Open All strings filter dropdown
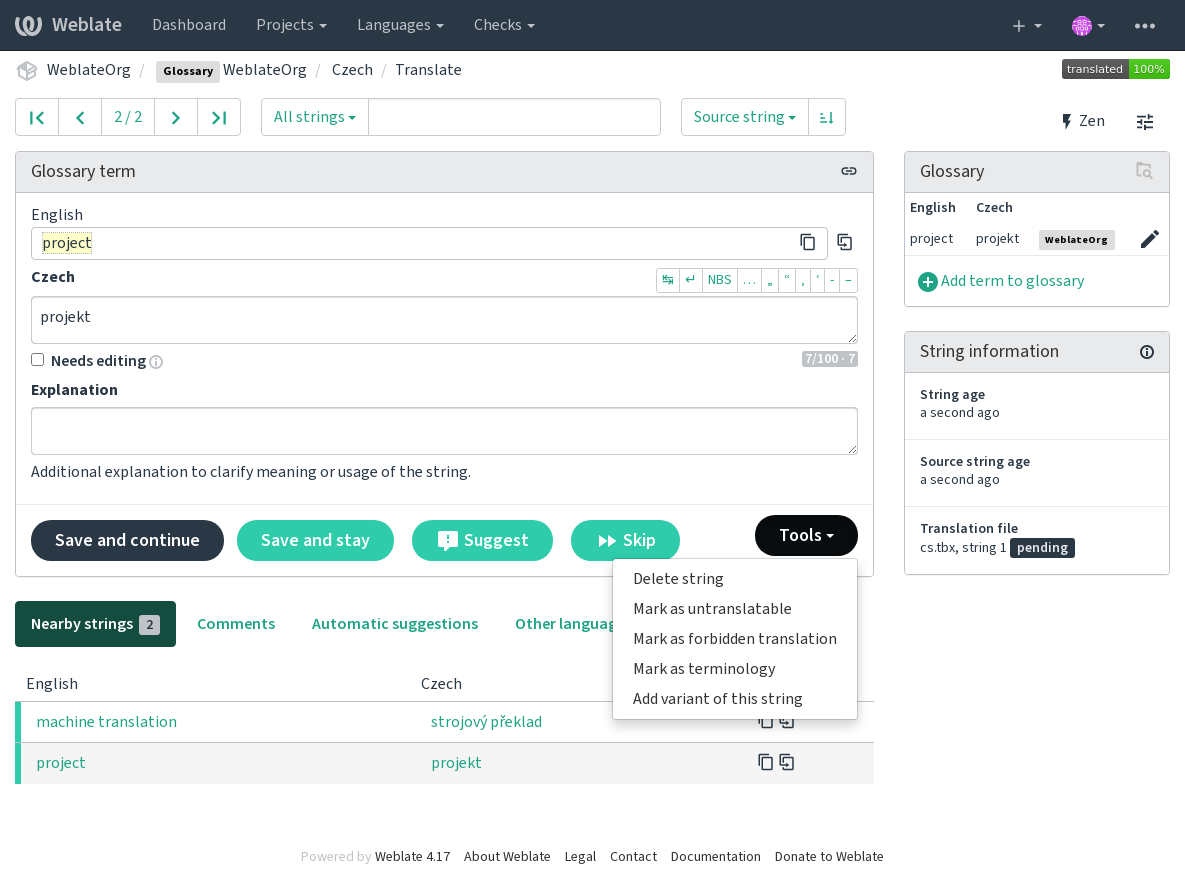 coord(314,117)
